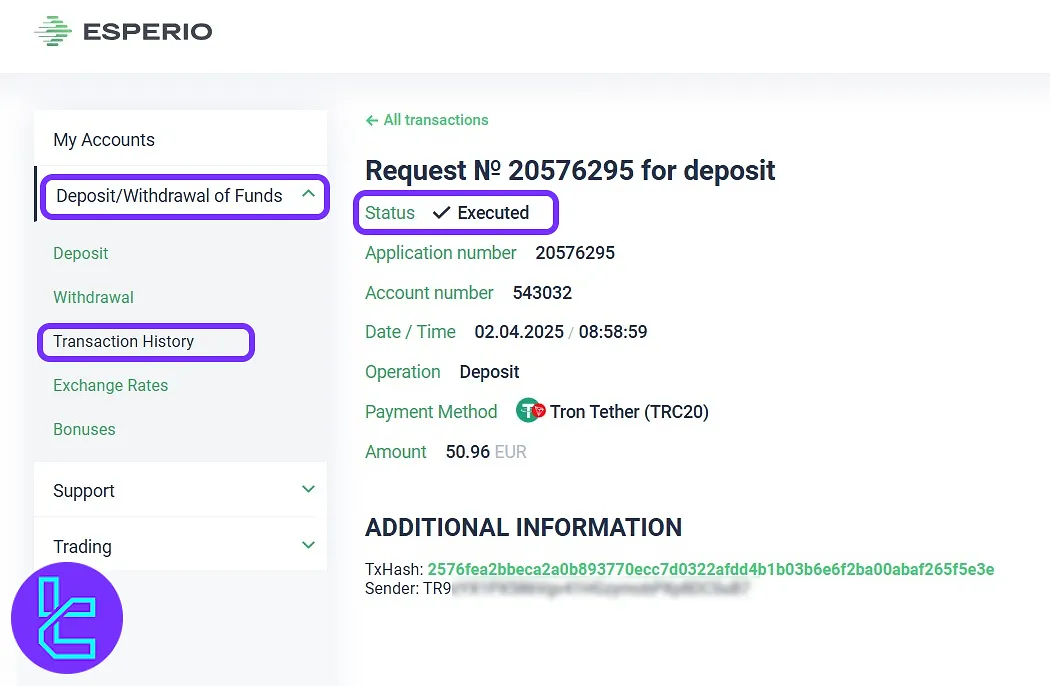1050x686 pixels.
Task: Click the Application number label
Action: [x=441, y=253]
